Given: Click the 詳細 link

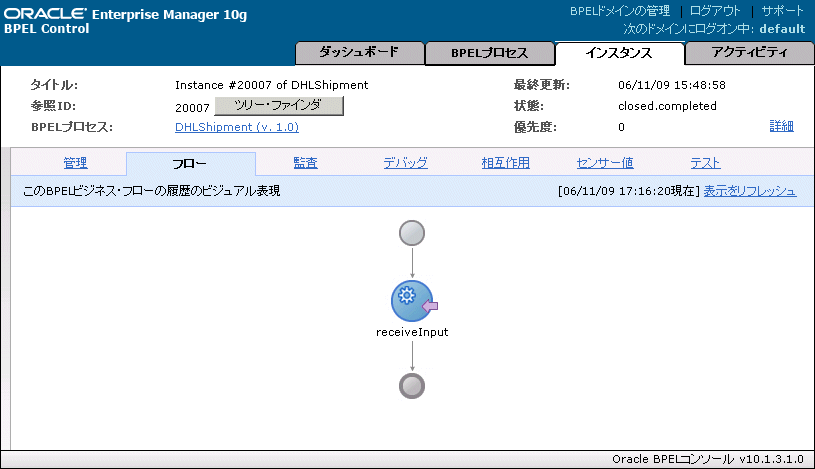Looking at the screenshot, I should (x=781, y=126).
